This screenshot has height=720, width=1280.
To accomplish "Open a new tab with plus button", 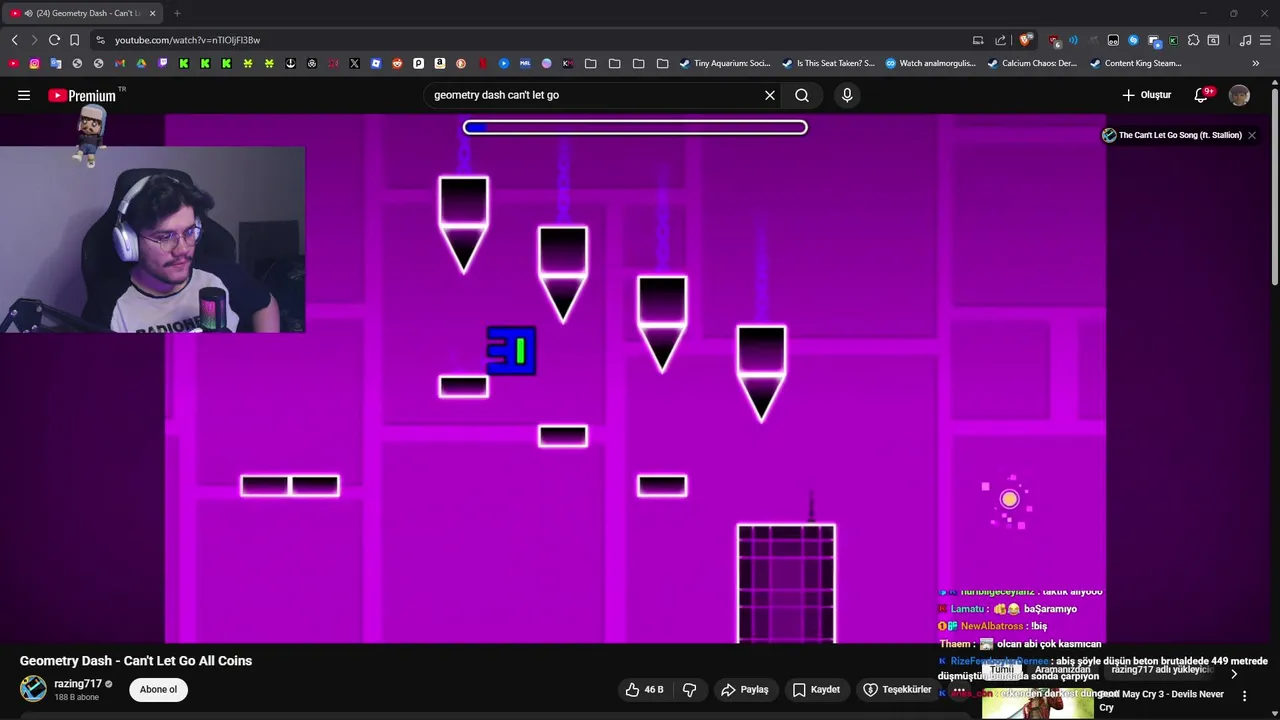I will tap(177, 13).
